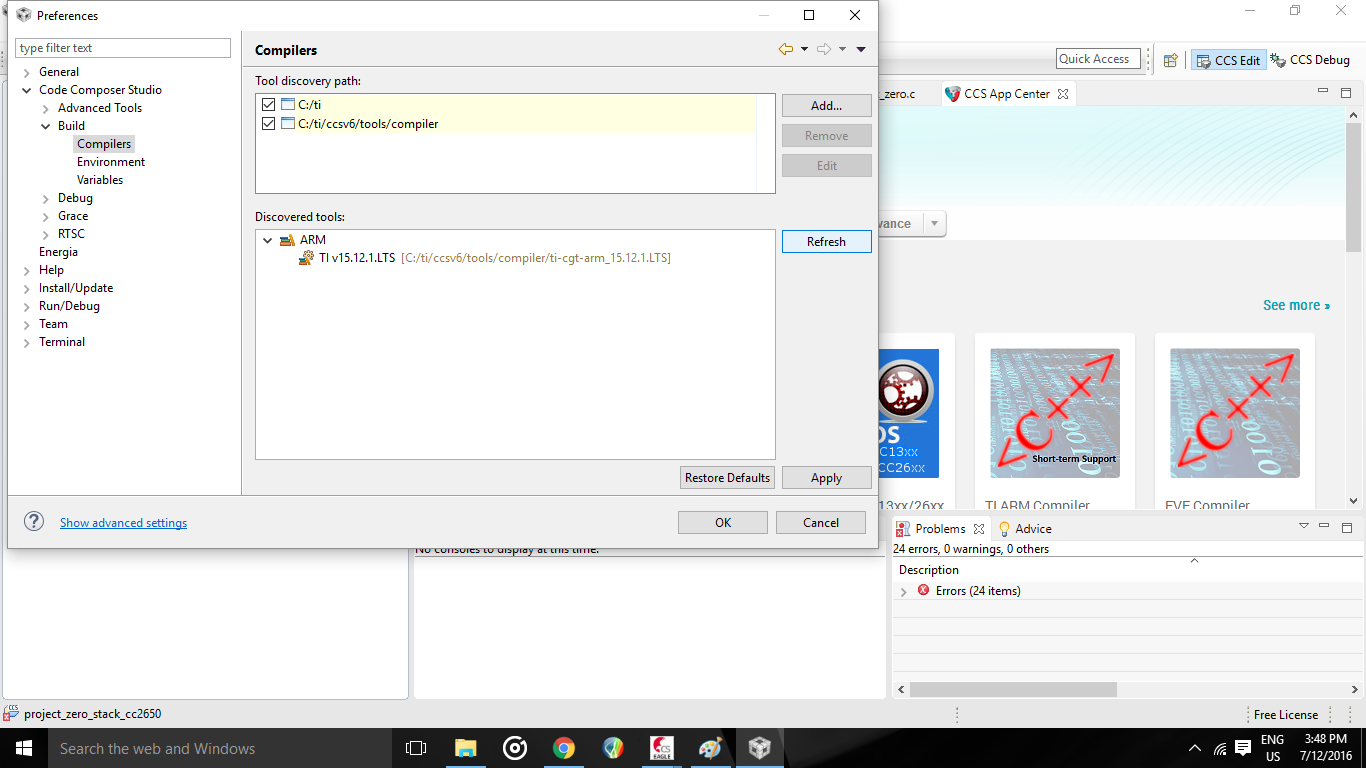Click the Apply button
Screen dimensions: 1366x768
pyautogui.click(x=827, y=478)
